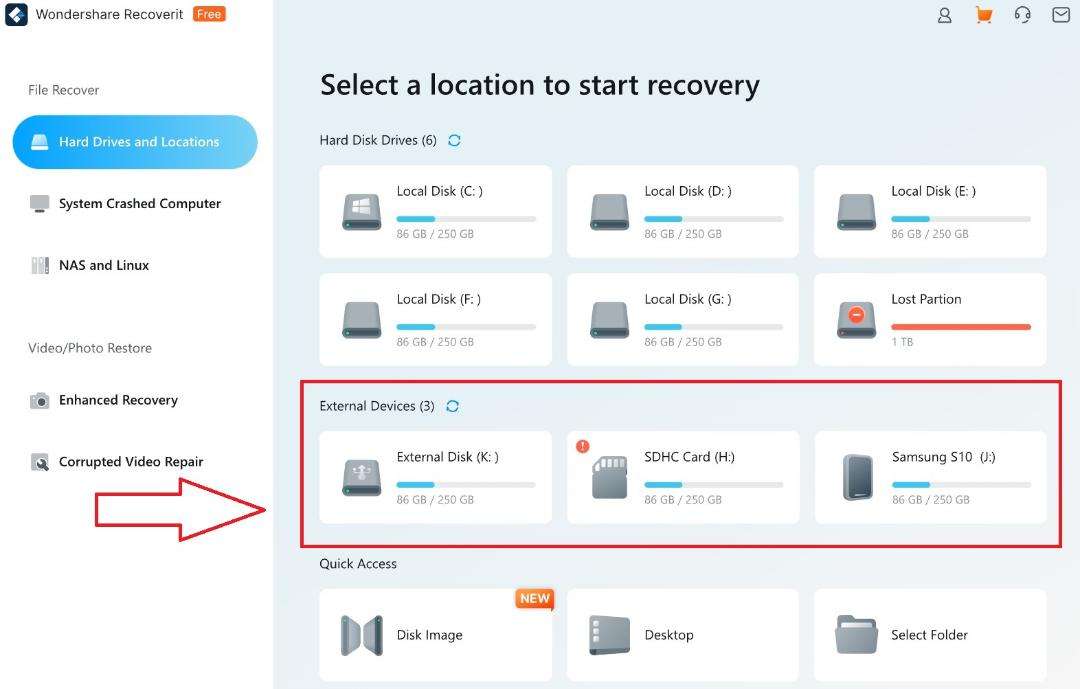
Task: Click 86 GB / 250 GB under Local Disk (G:)
Action: 683,342
